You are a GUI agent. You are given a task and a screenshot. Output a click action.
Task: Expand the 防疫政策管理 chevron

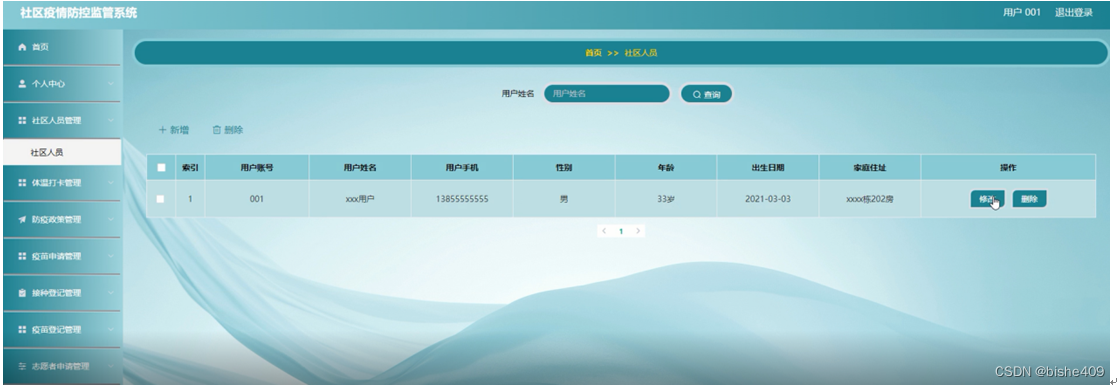(111, 220)
